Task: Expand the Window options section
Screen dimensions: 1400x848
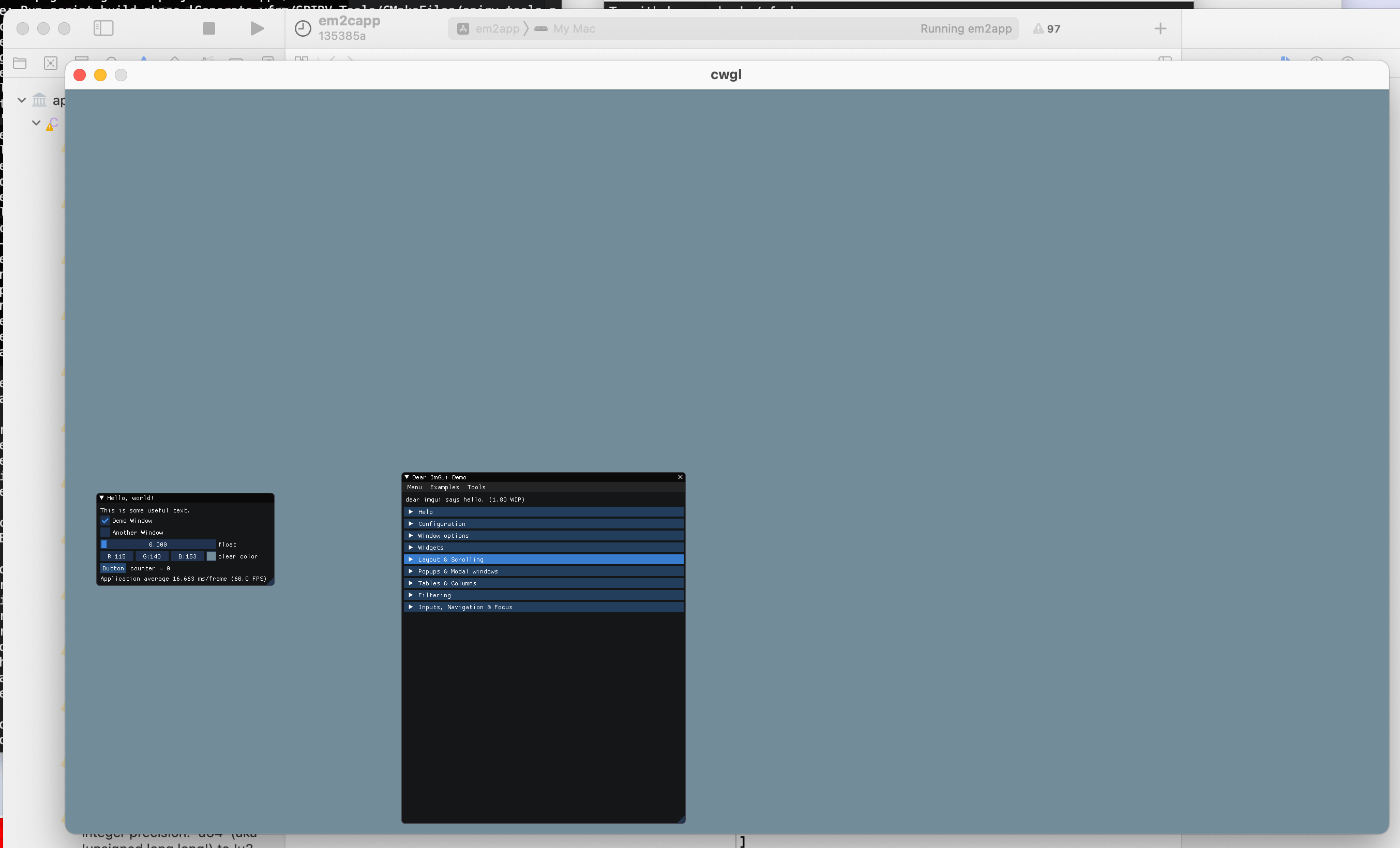Action: click(x=544, y=536)
